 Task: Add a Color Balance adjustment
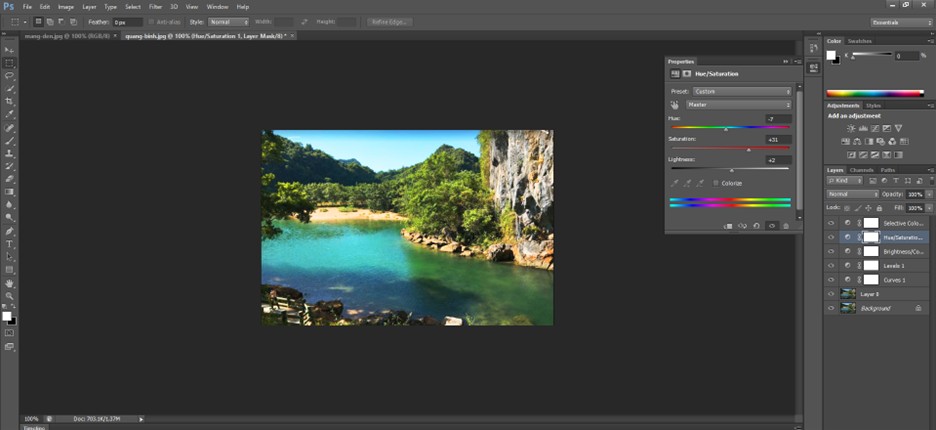[857, 142]
